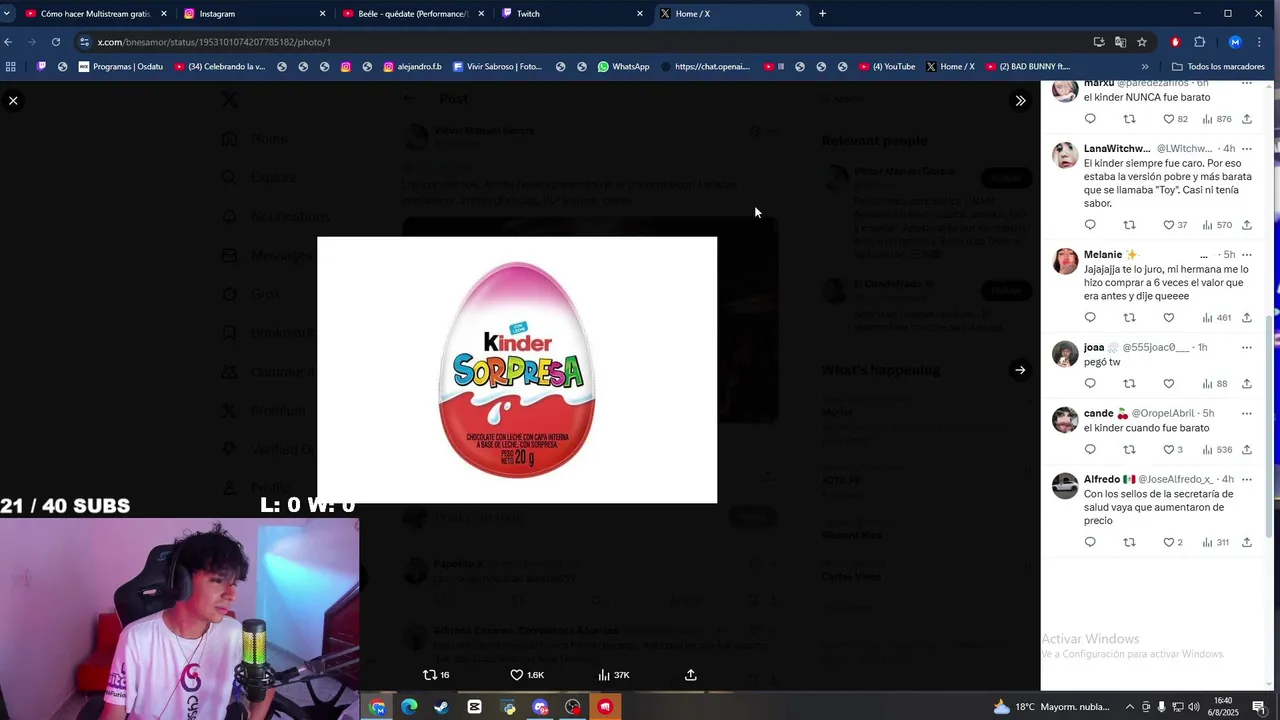Collapse the reply sidebar with double-chevron icon
The image size is (1280, 720).
[x=1020, y=101]
